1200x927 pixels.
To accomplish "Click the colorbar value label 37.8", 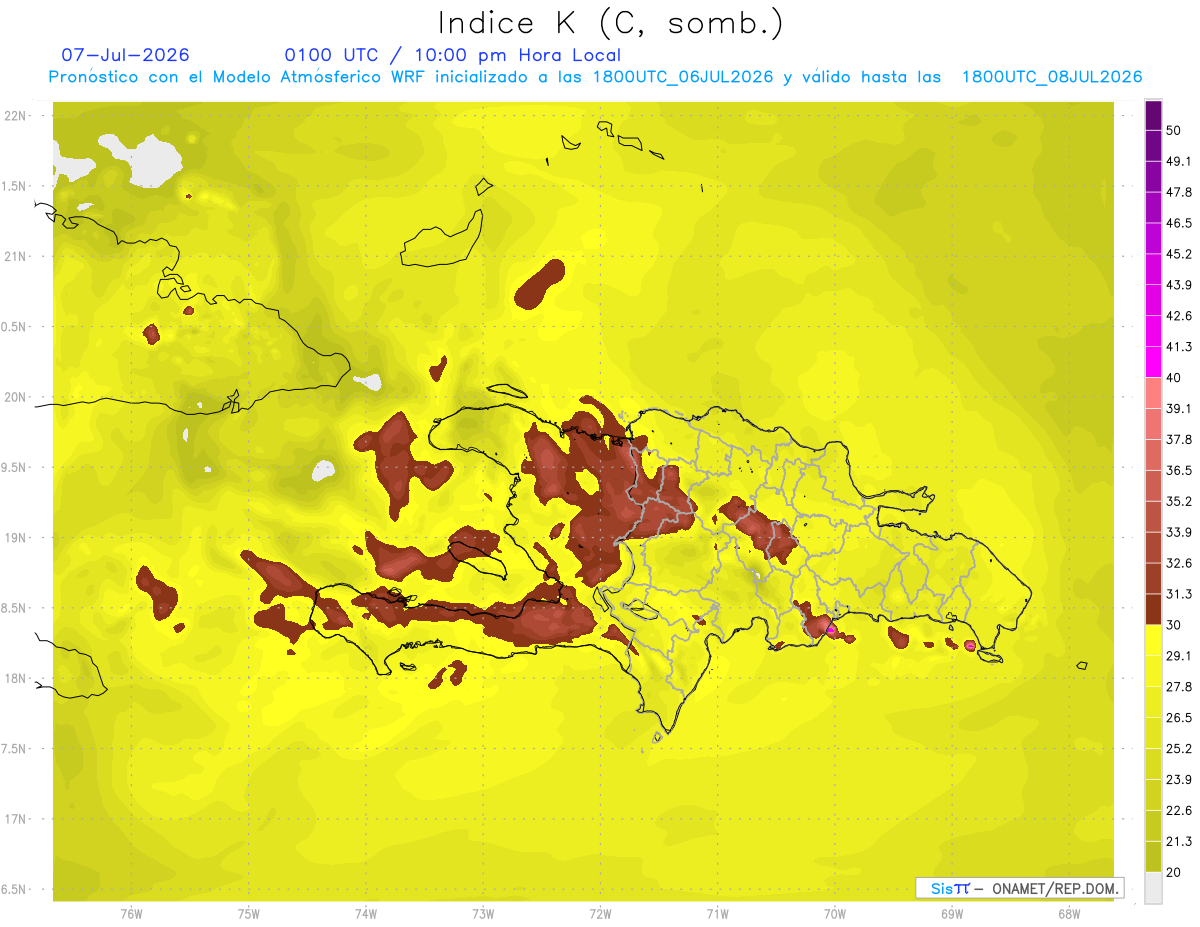I will (1180, 439).
